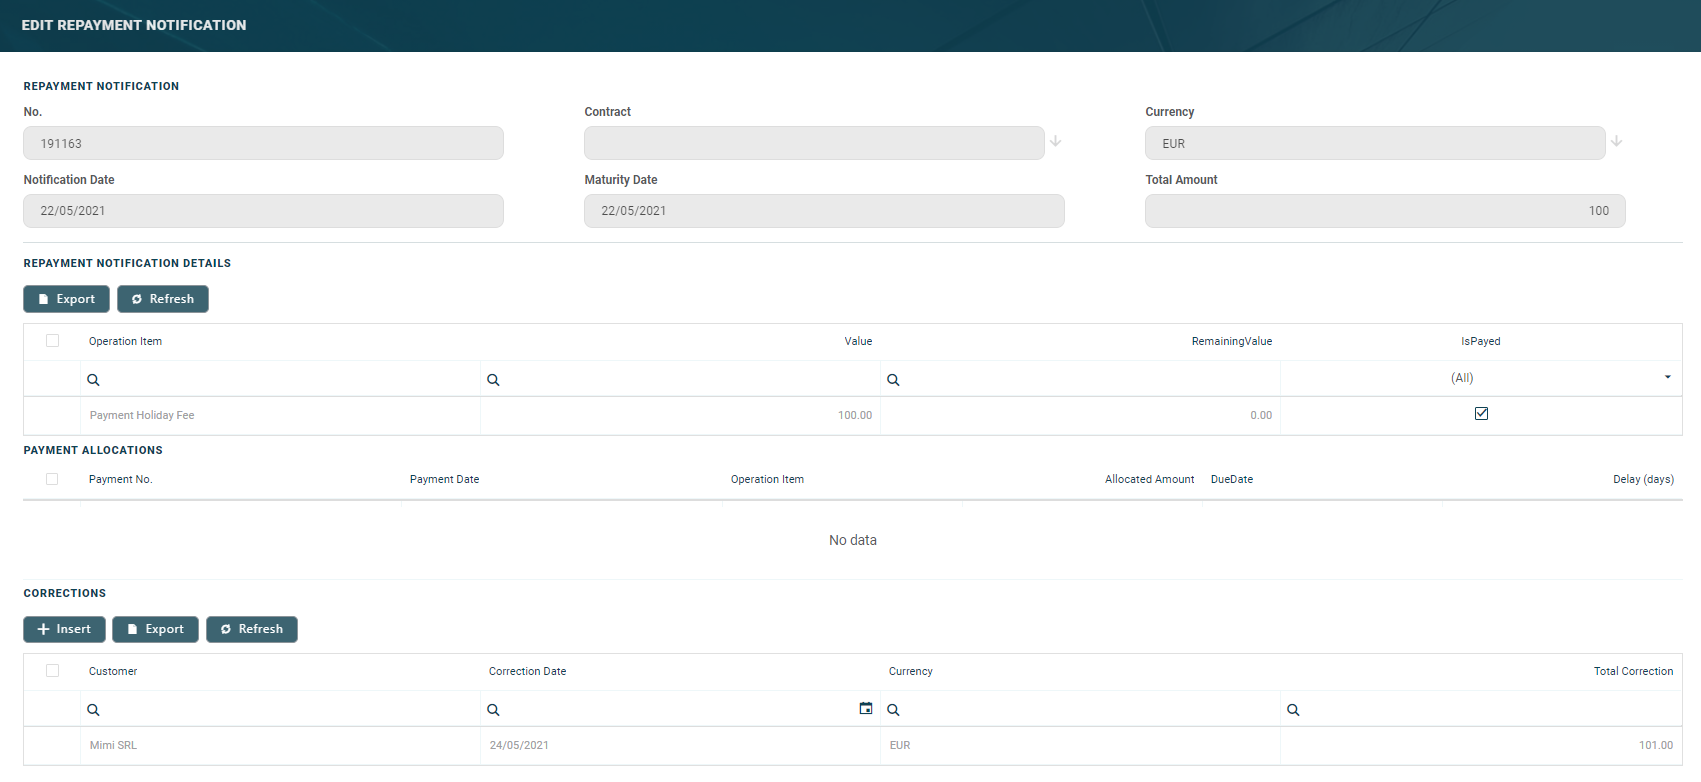
Task: Click search icon in Customer filter
Action: (93, 710)
